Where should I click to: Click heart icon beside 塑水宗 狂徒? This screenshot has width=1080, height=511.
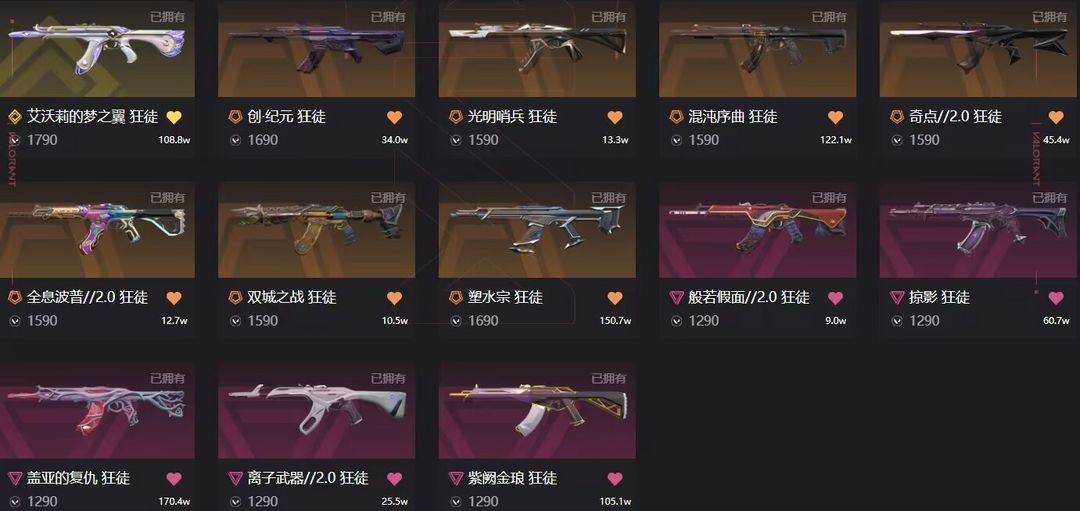click(x=615, y=298)
